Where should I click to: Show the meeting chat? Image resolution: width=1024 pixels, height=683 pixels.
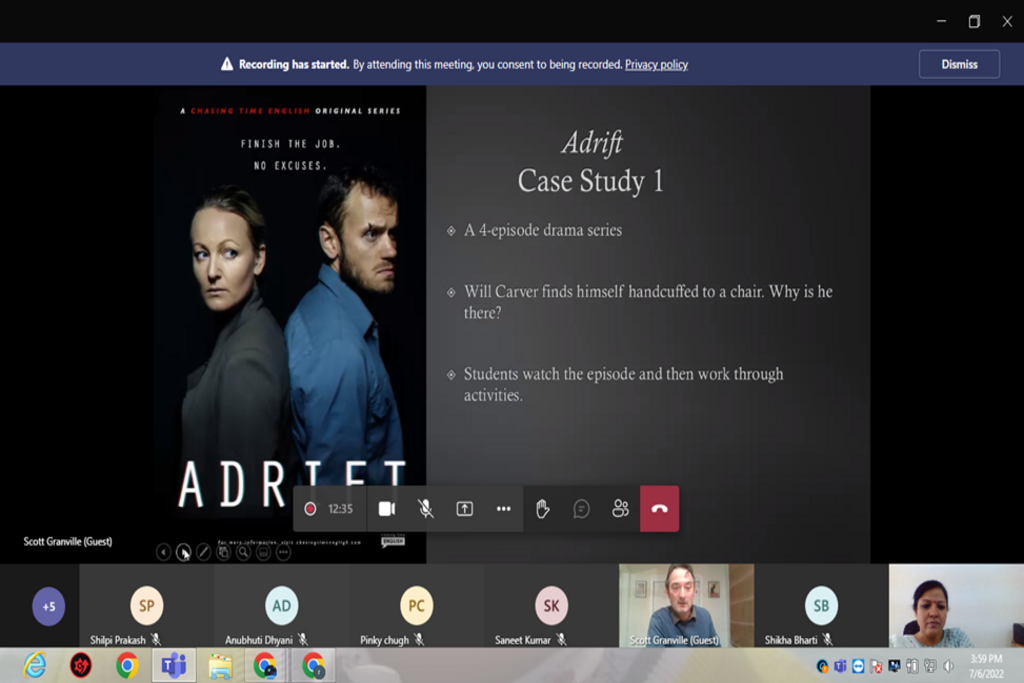(x=581, y=509)
